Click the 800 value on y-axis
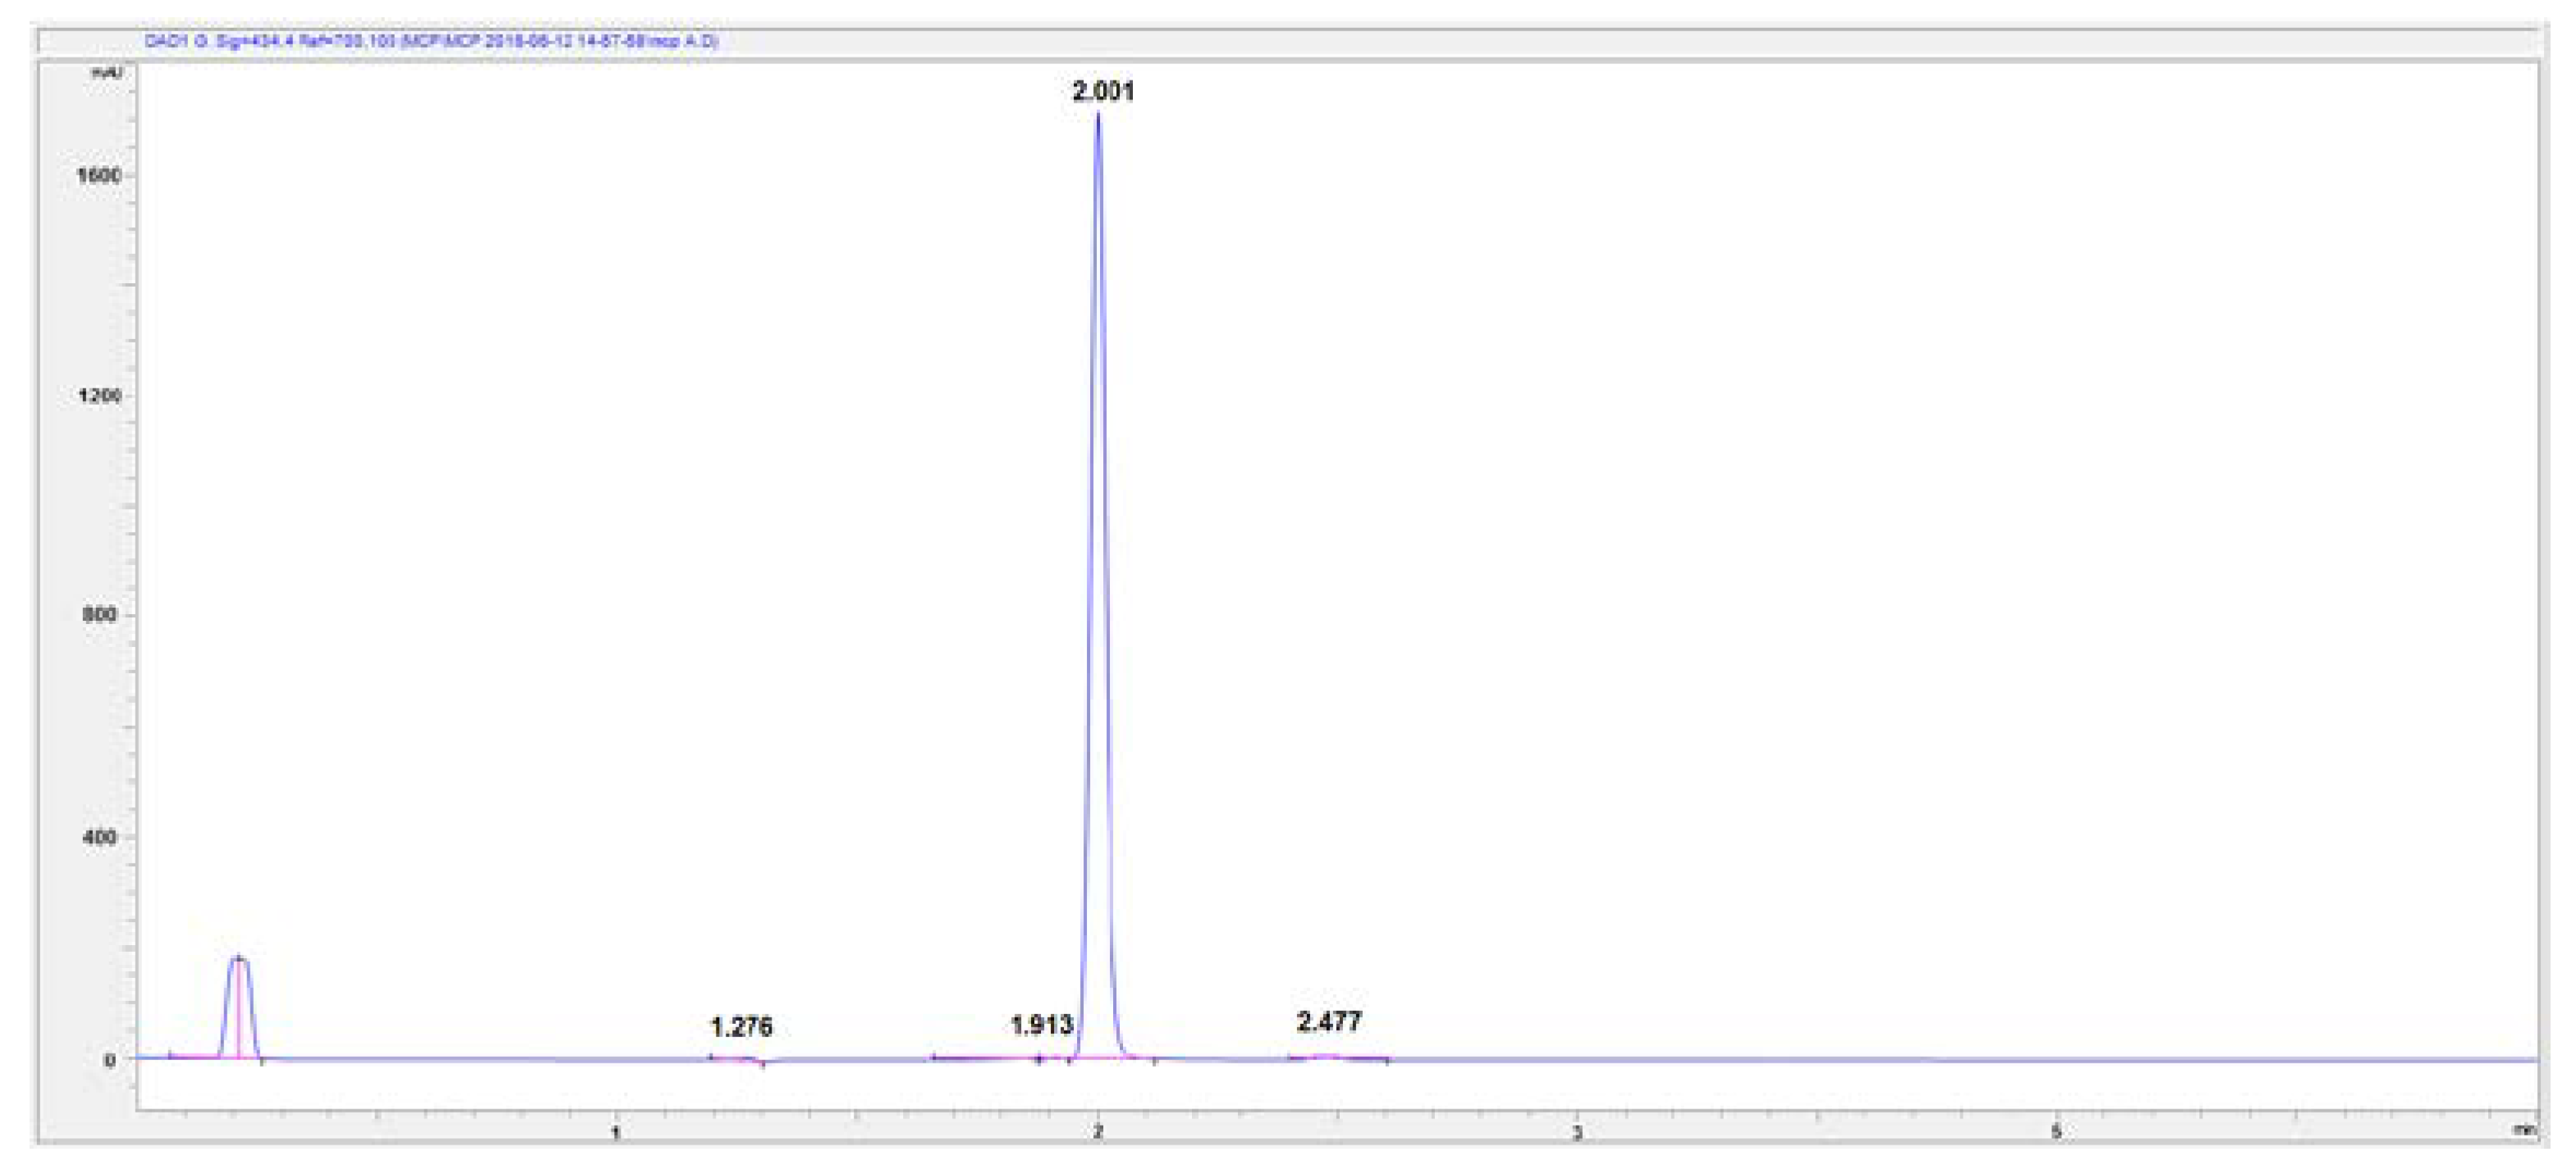Screen dimensions: 2576x1175 coord(100,614)
